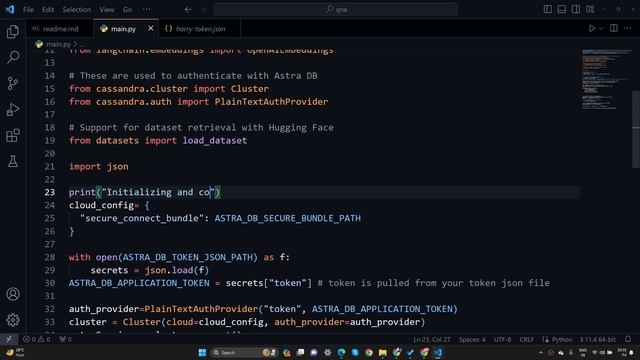Close the main.py tab
Image resolution: width=640 pixels, height=360 pixels.
click(151, 28)
